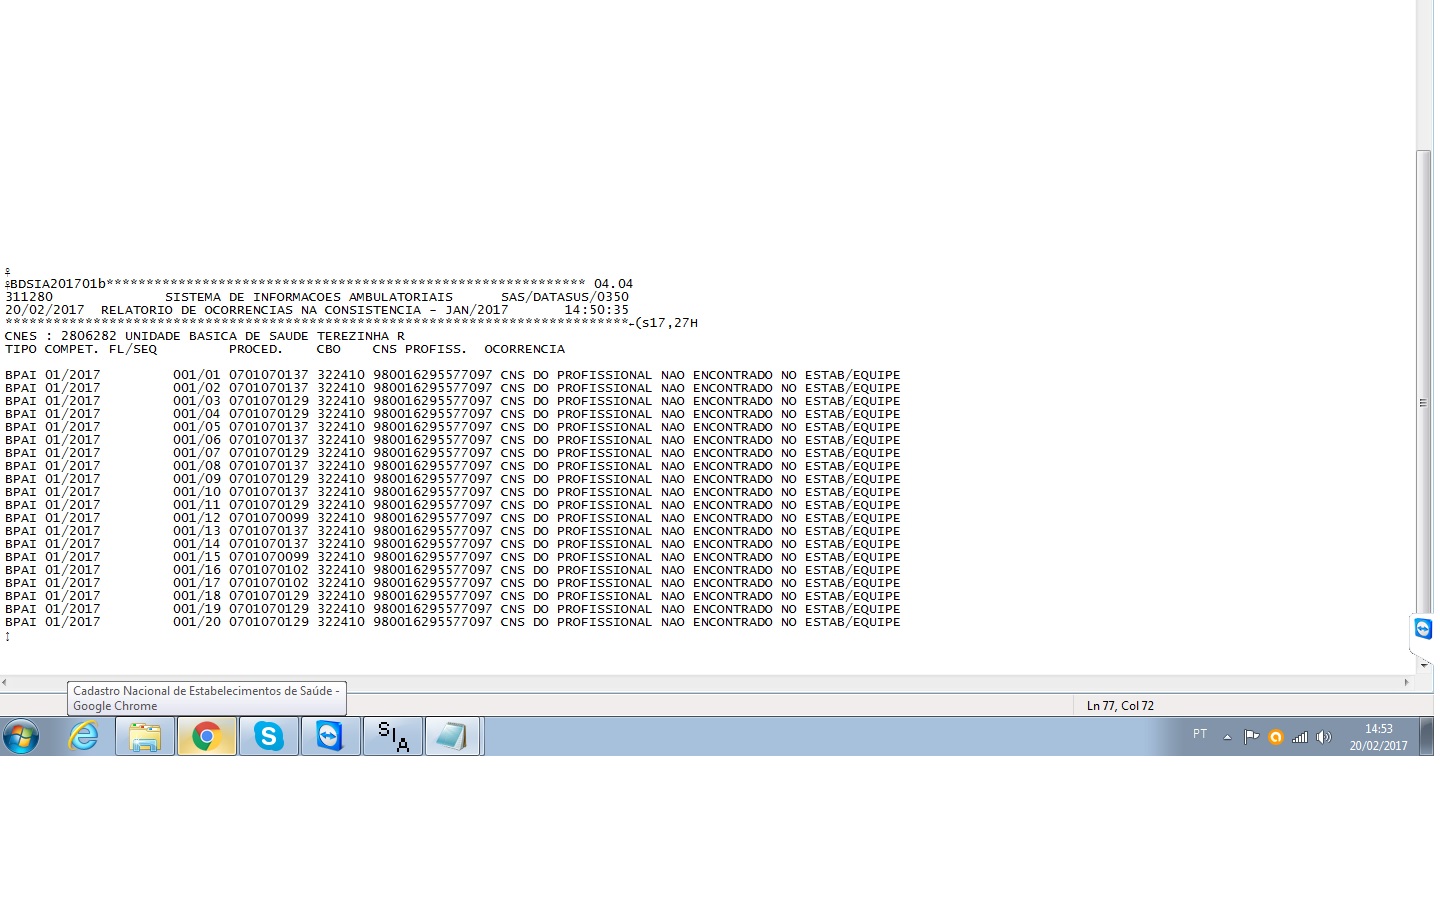Open the Windows Start menu
The image size is (1440, 900).
(21, 737)
